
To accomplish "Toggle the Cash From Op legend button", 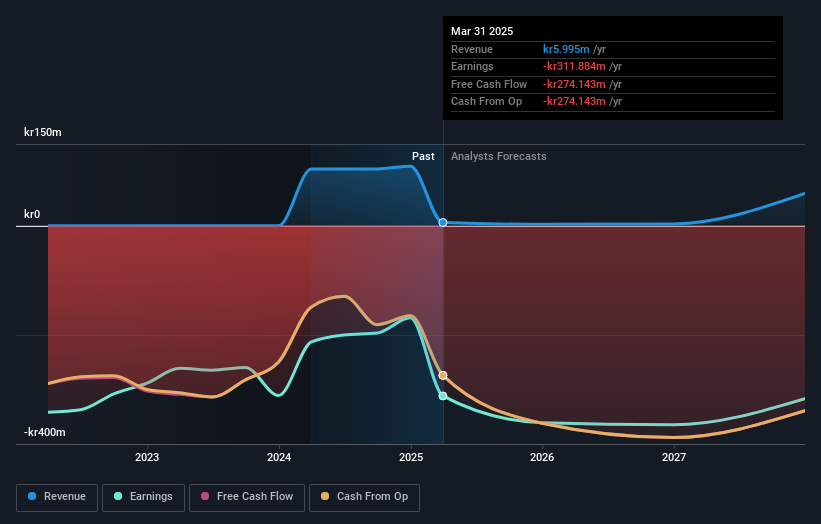I will pyautogui.click(x=364, y=497).
